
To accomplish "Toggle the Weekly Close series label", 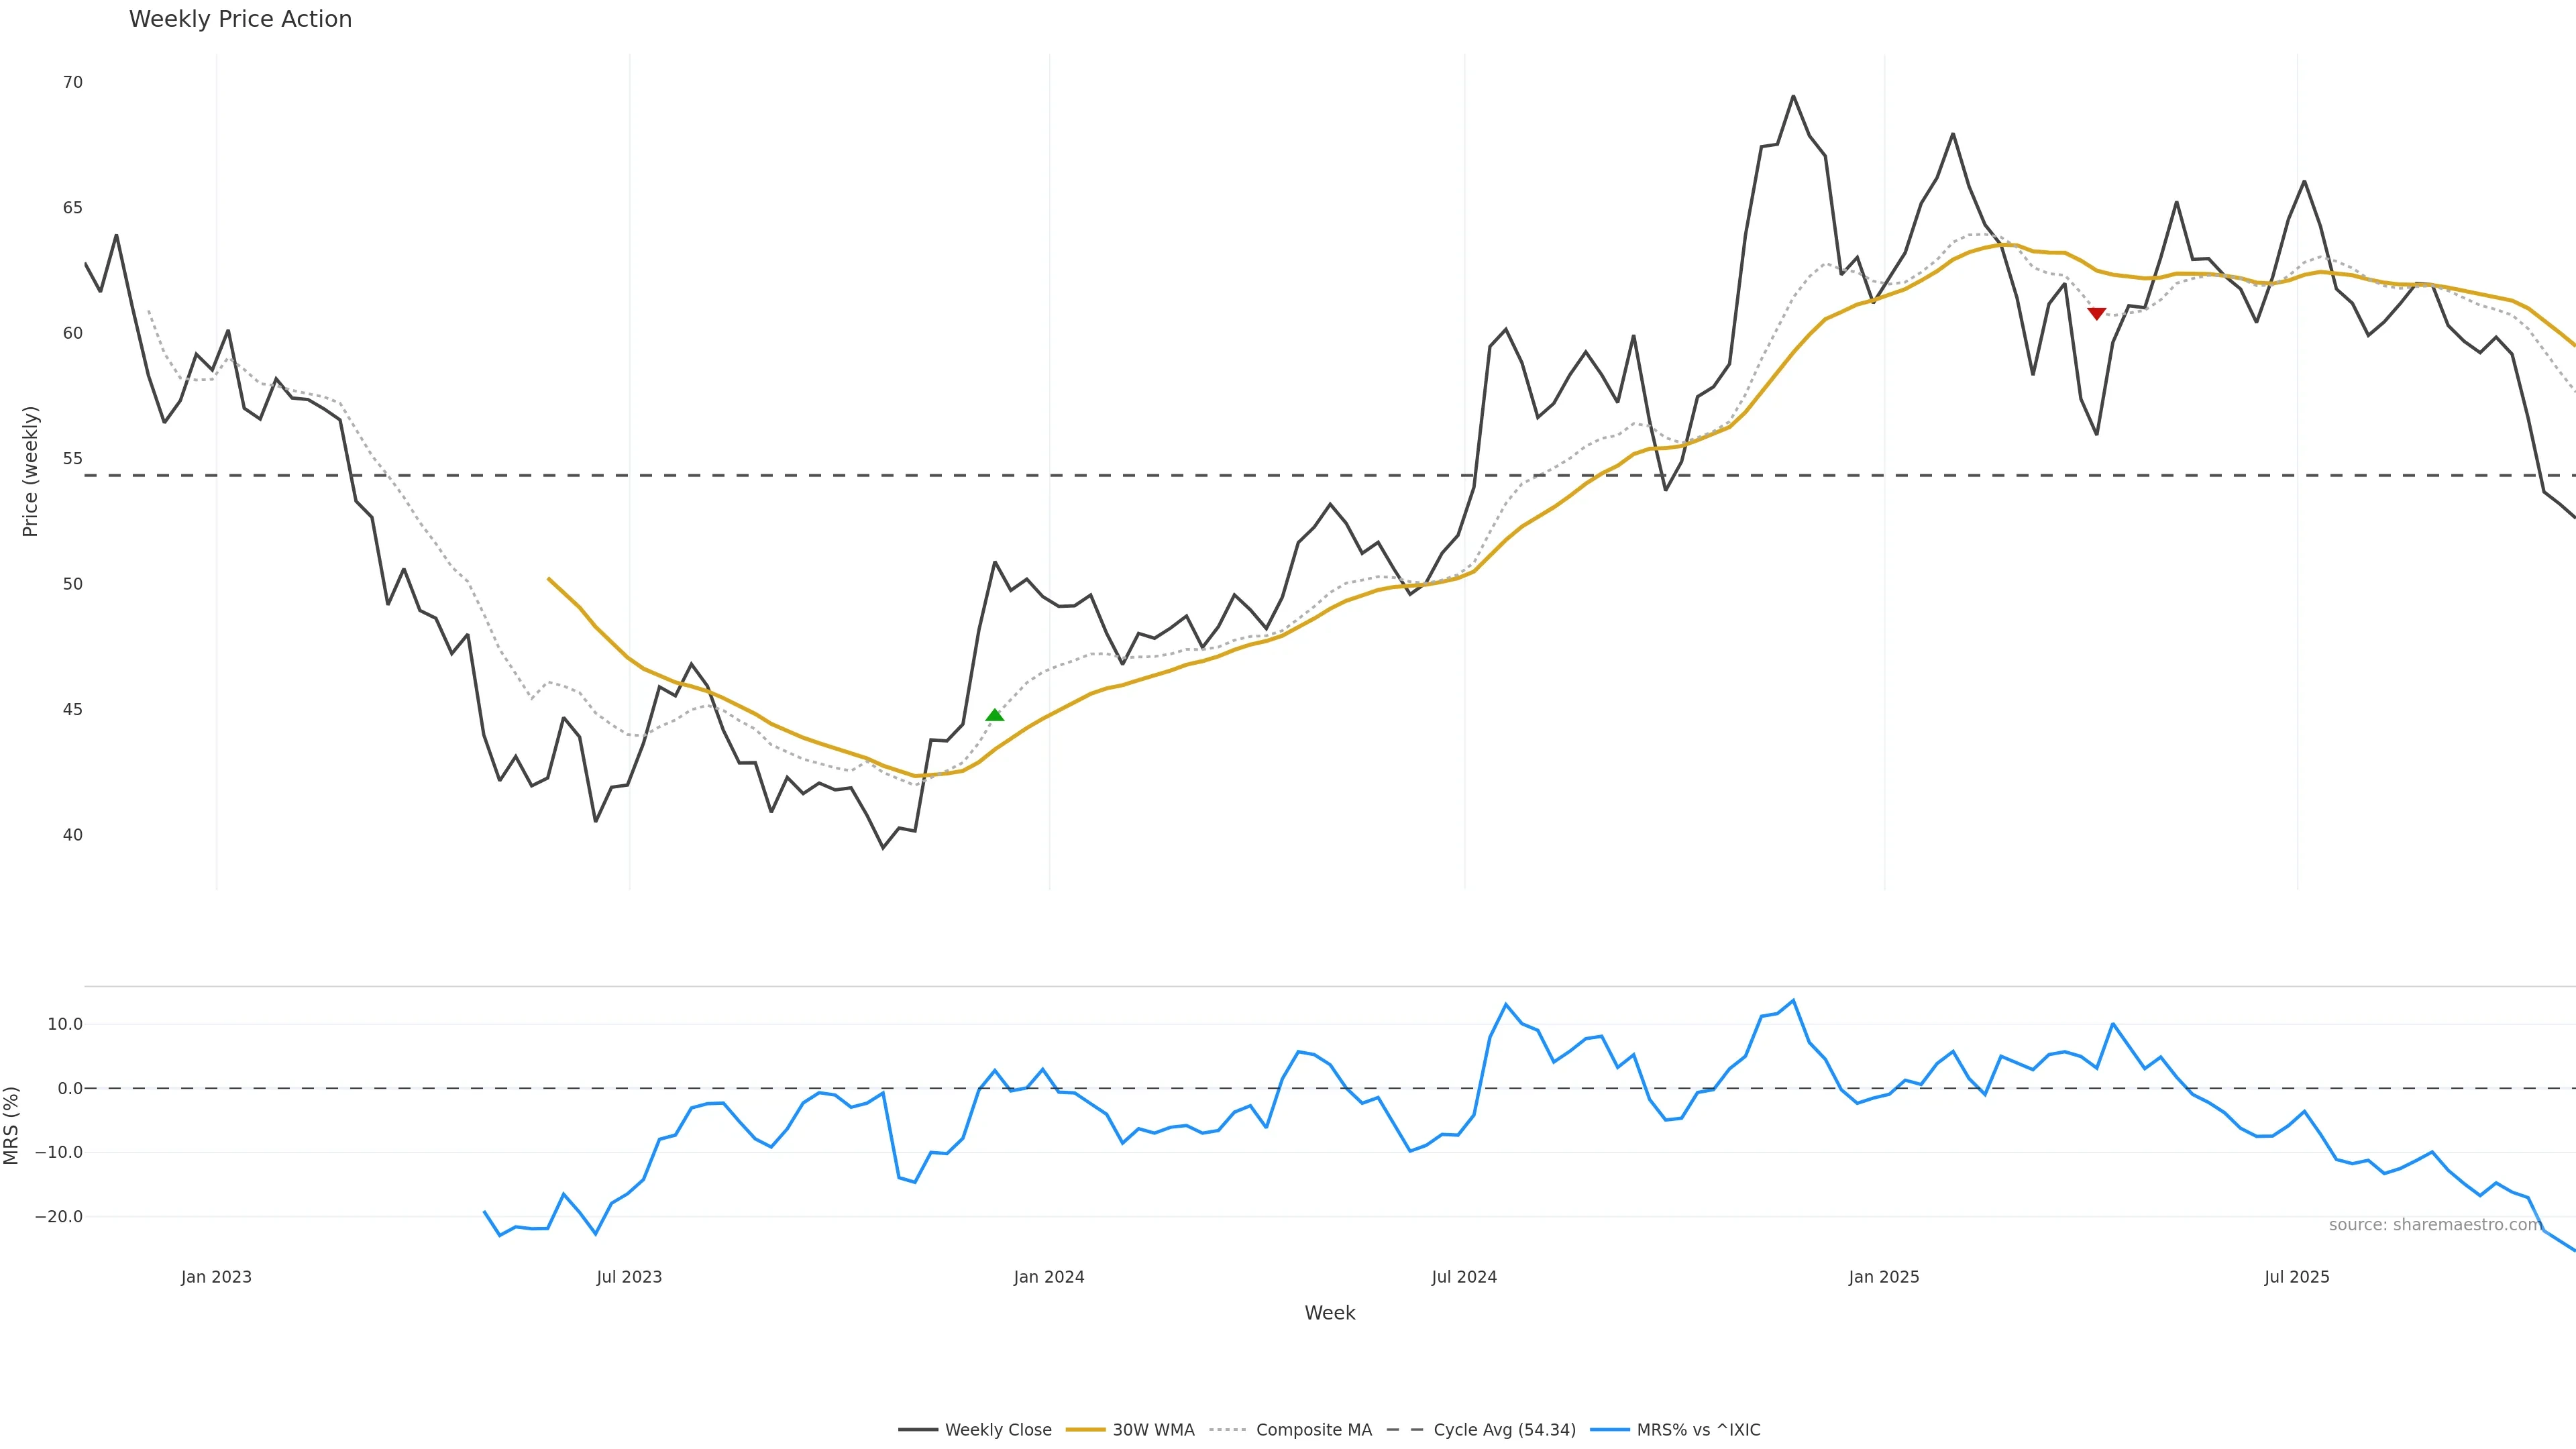I will pyautogui.click(x=997, y=1430).
